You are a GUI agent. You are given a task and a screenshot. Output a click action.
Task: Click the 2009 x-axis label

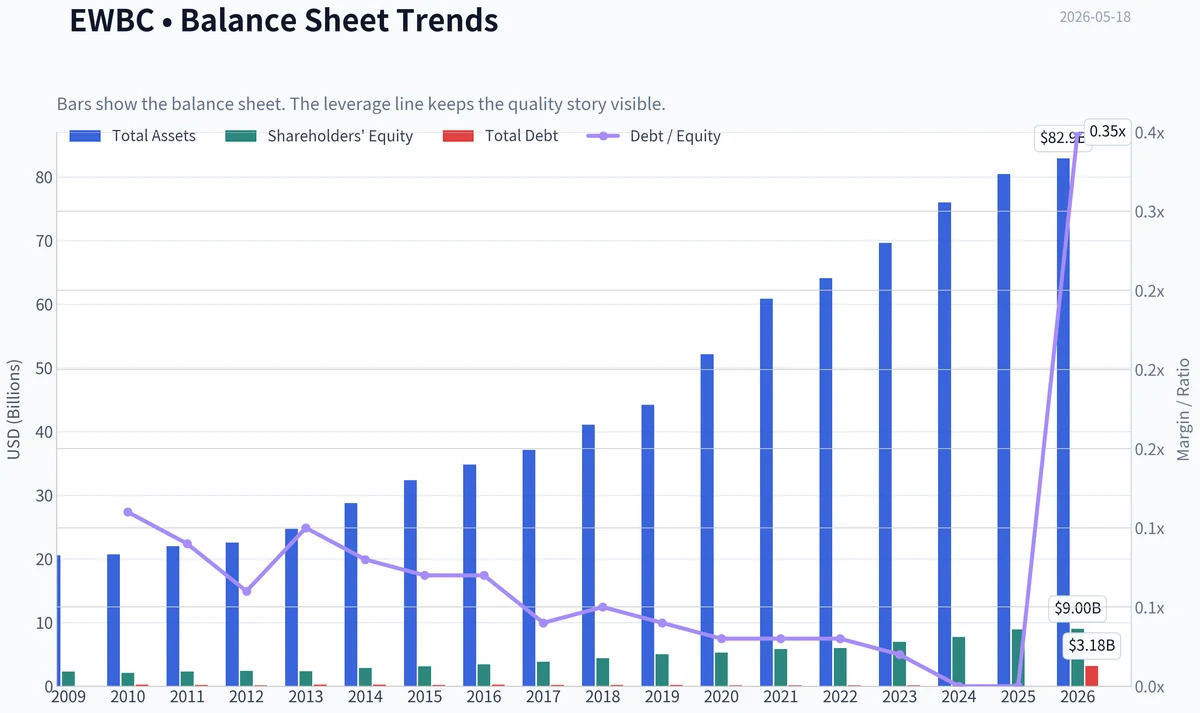pyautogui.click(x=68, y=696)
